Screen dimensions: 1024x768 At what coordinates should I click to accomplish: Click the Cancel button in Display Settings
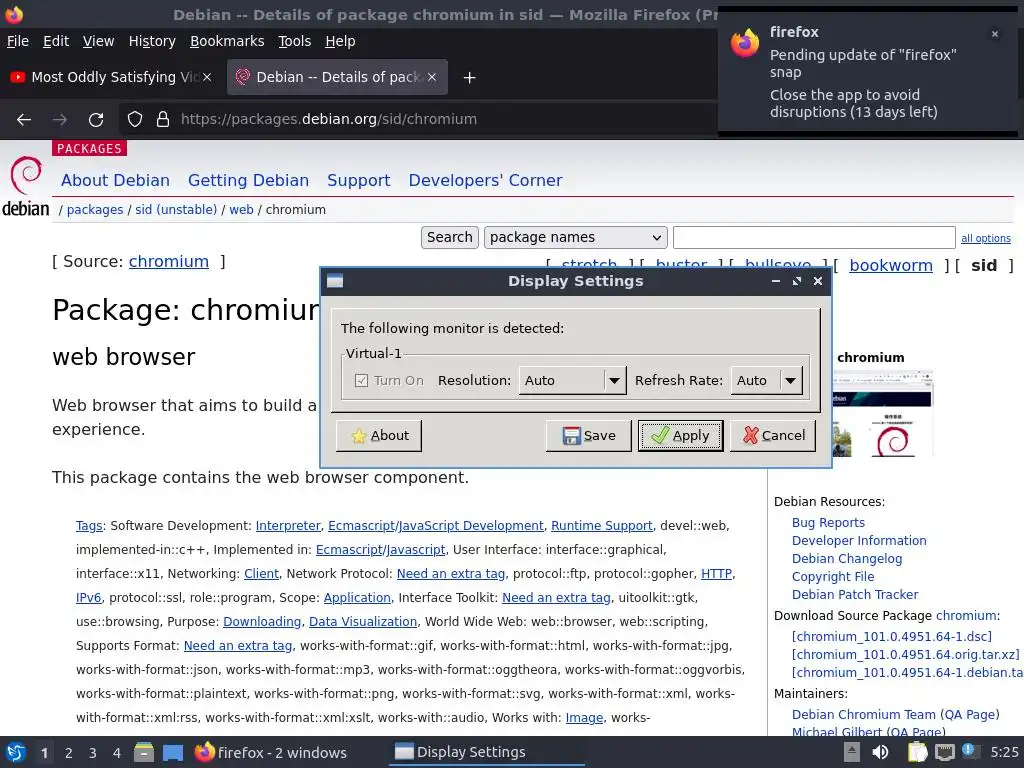773,436
